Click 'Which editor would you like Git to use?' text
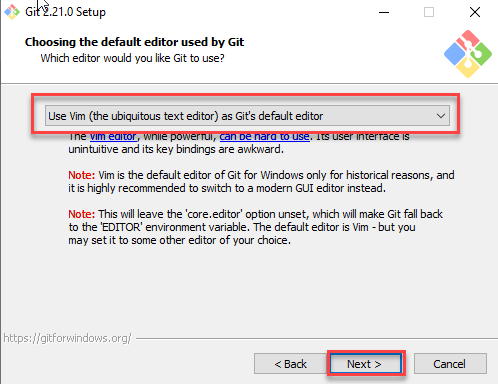 pos(132,58)
